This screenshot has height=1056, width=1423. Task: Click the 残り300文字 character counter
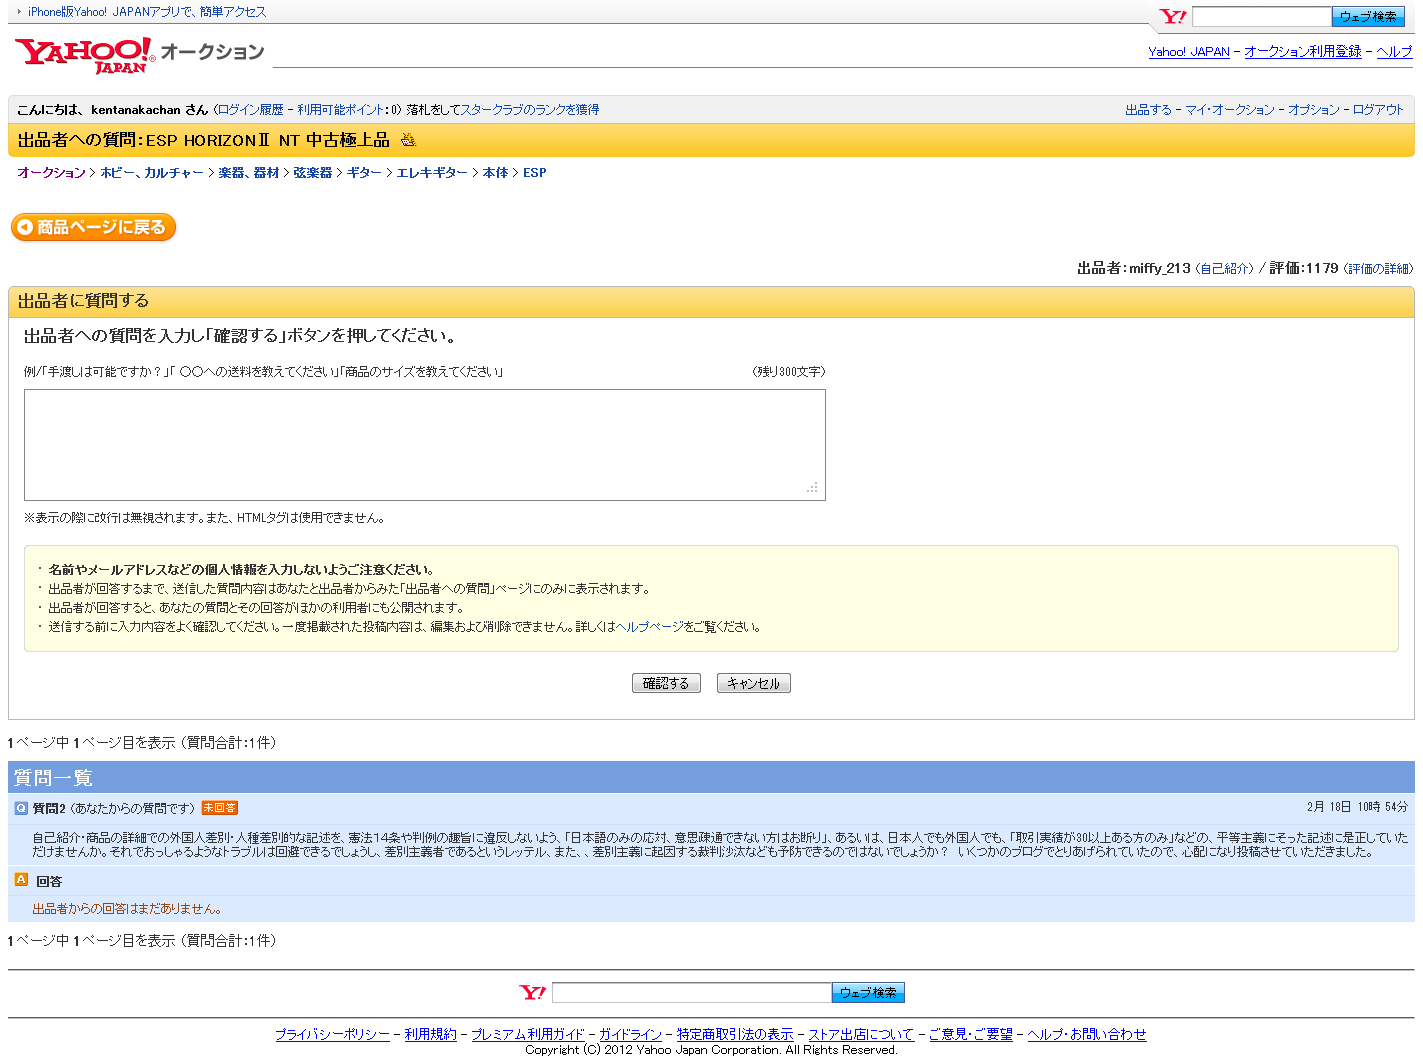click(789, 371)
